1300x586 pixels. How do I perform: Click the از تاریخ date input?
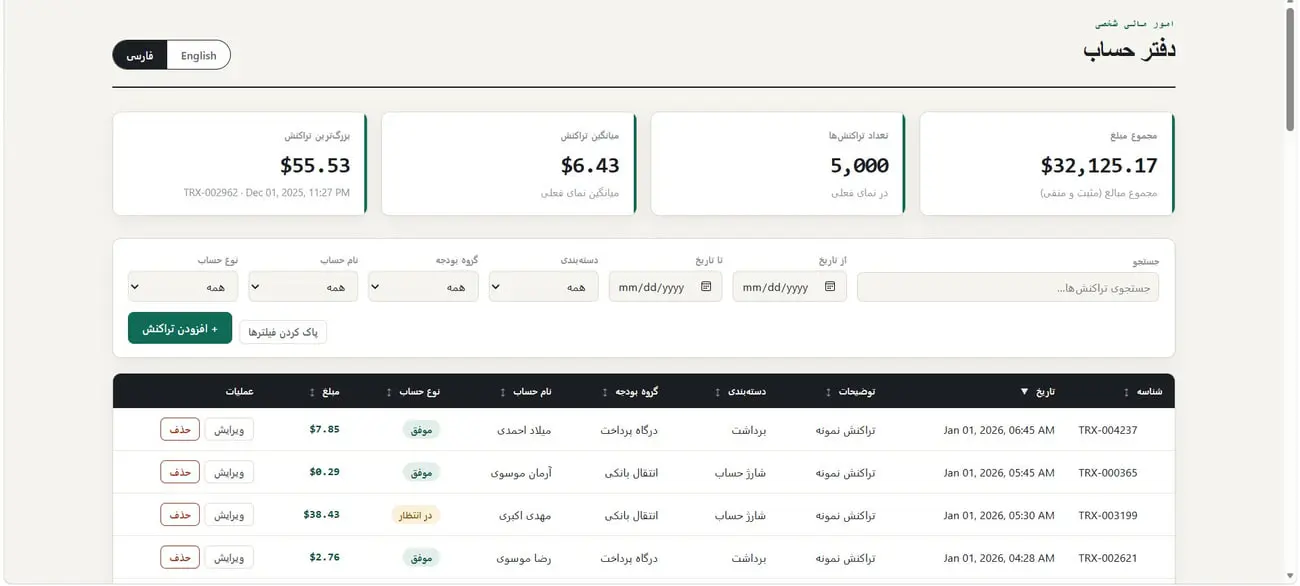coord(789,287)
